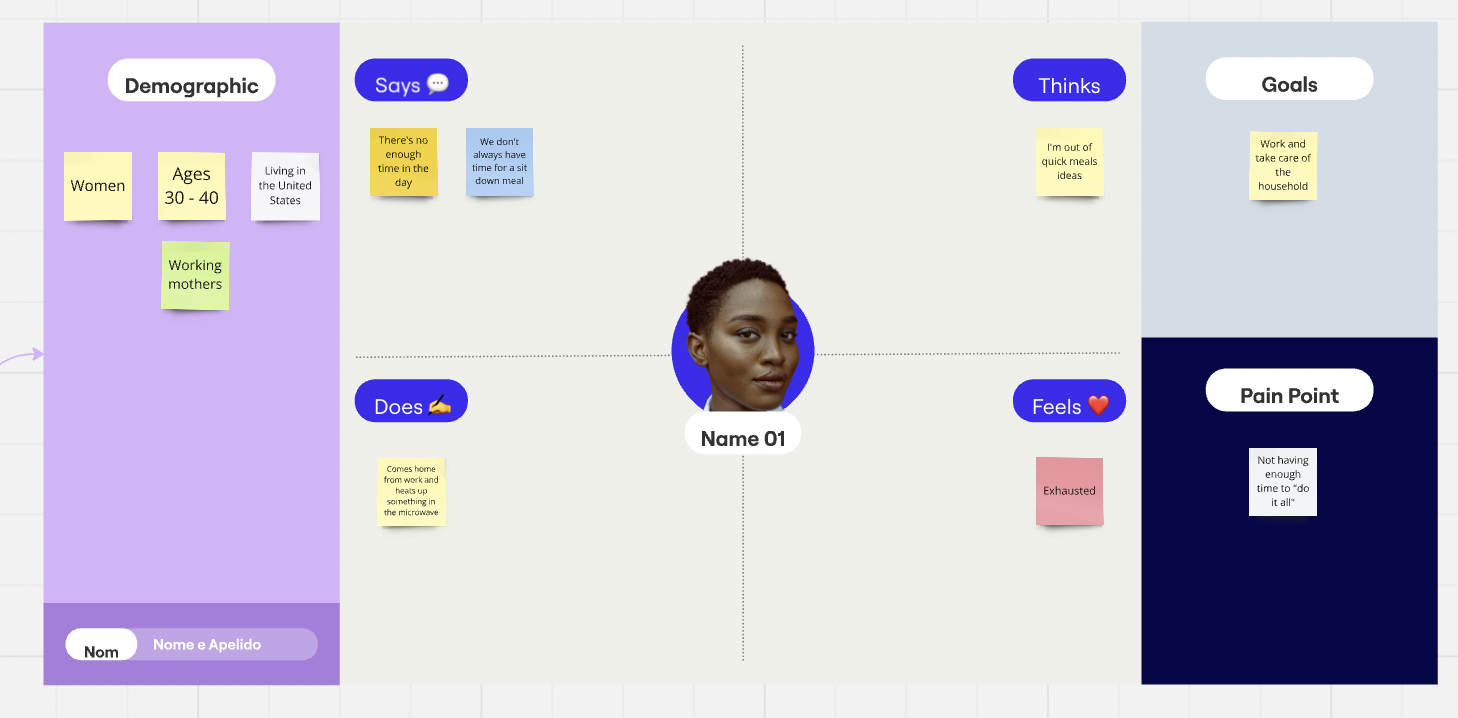
Task: Select the Ages 30 - 40 sticky note
Action: tap(191, 186)
